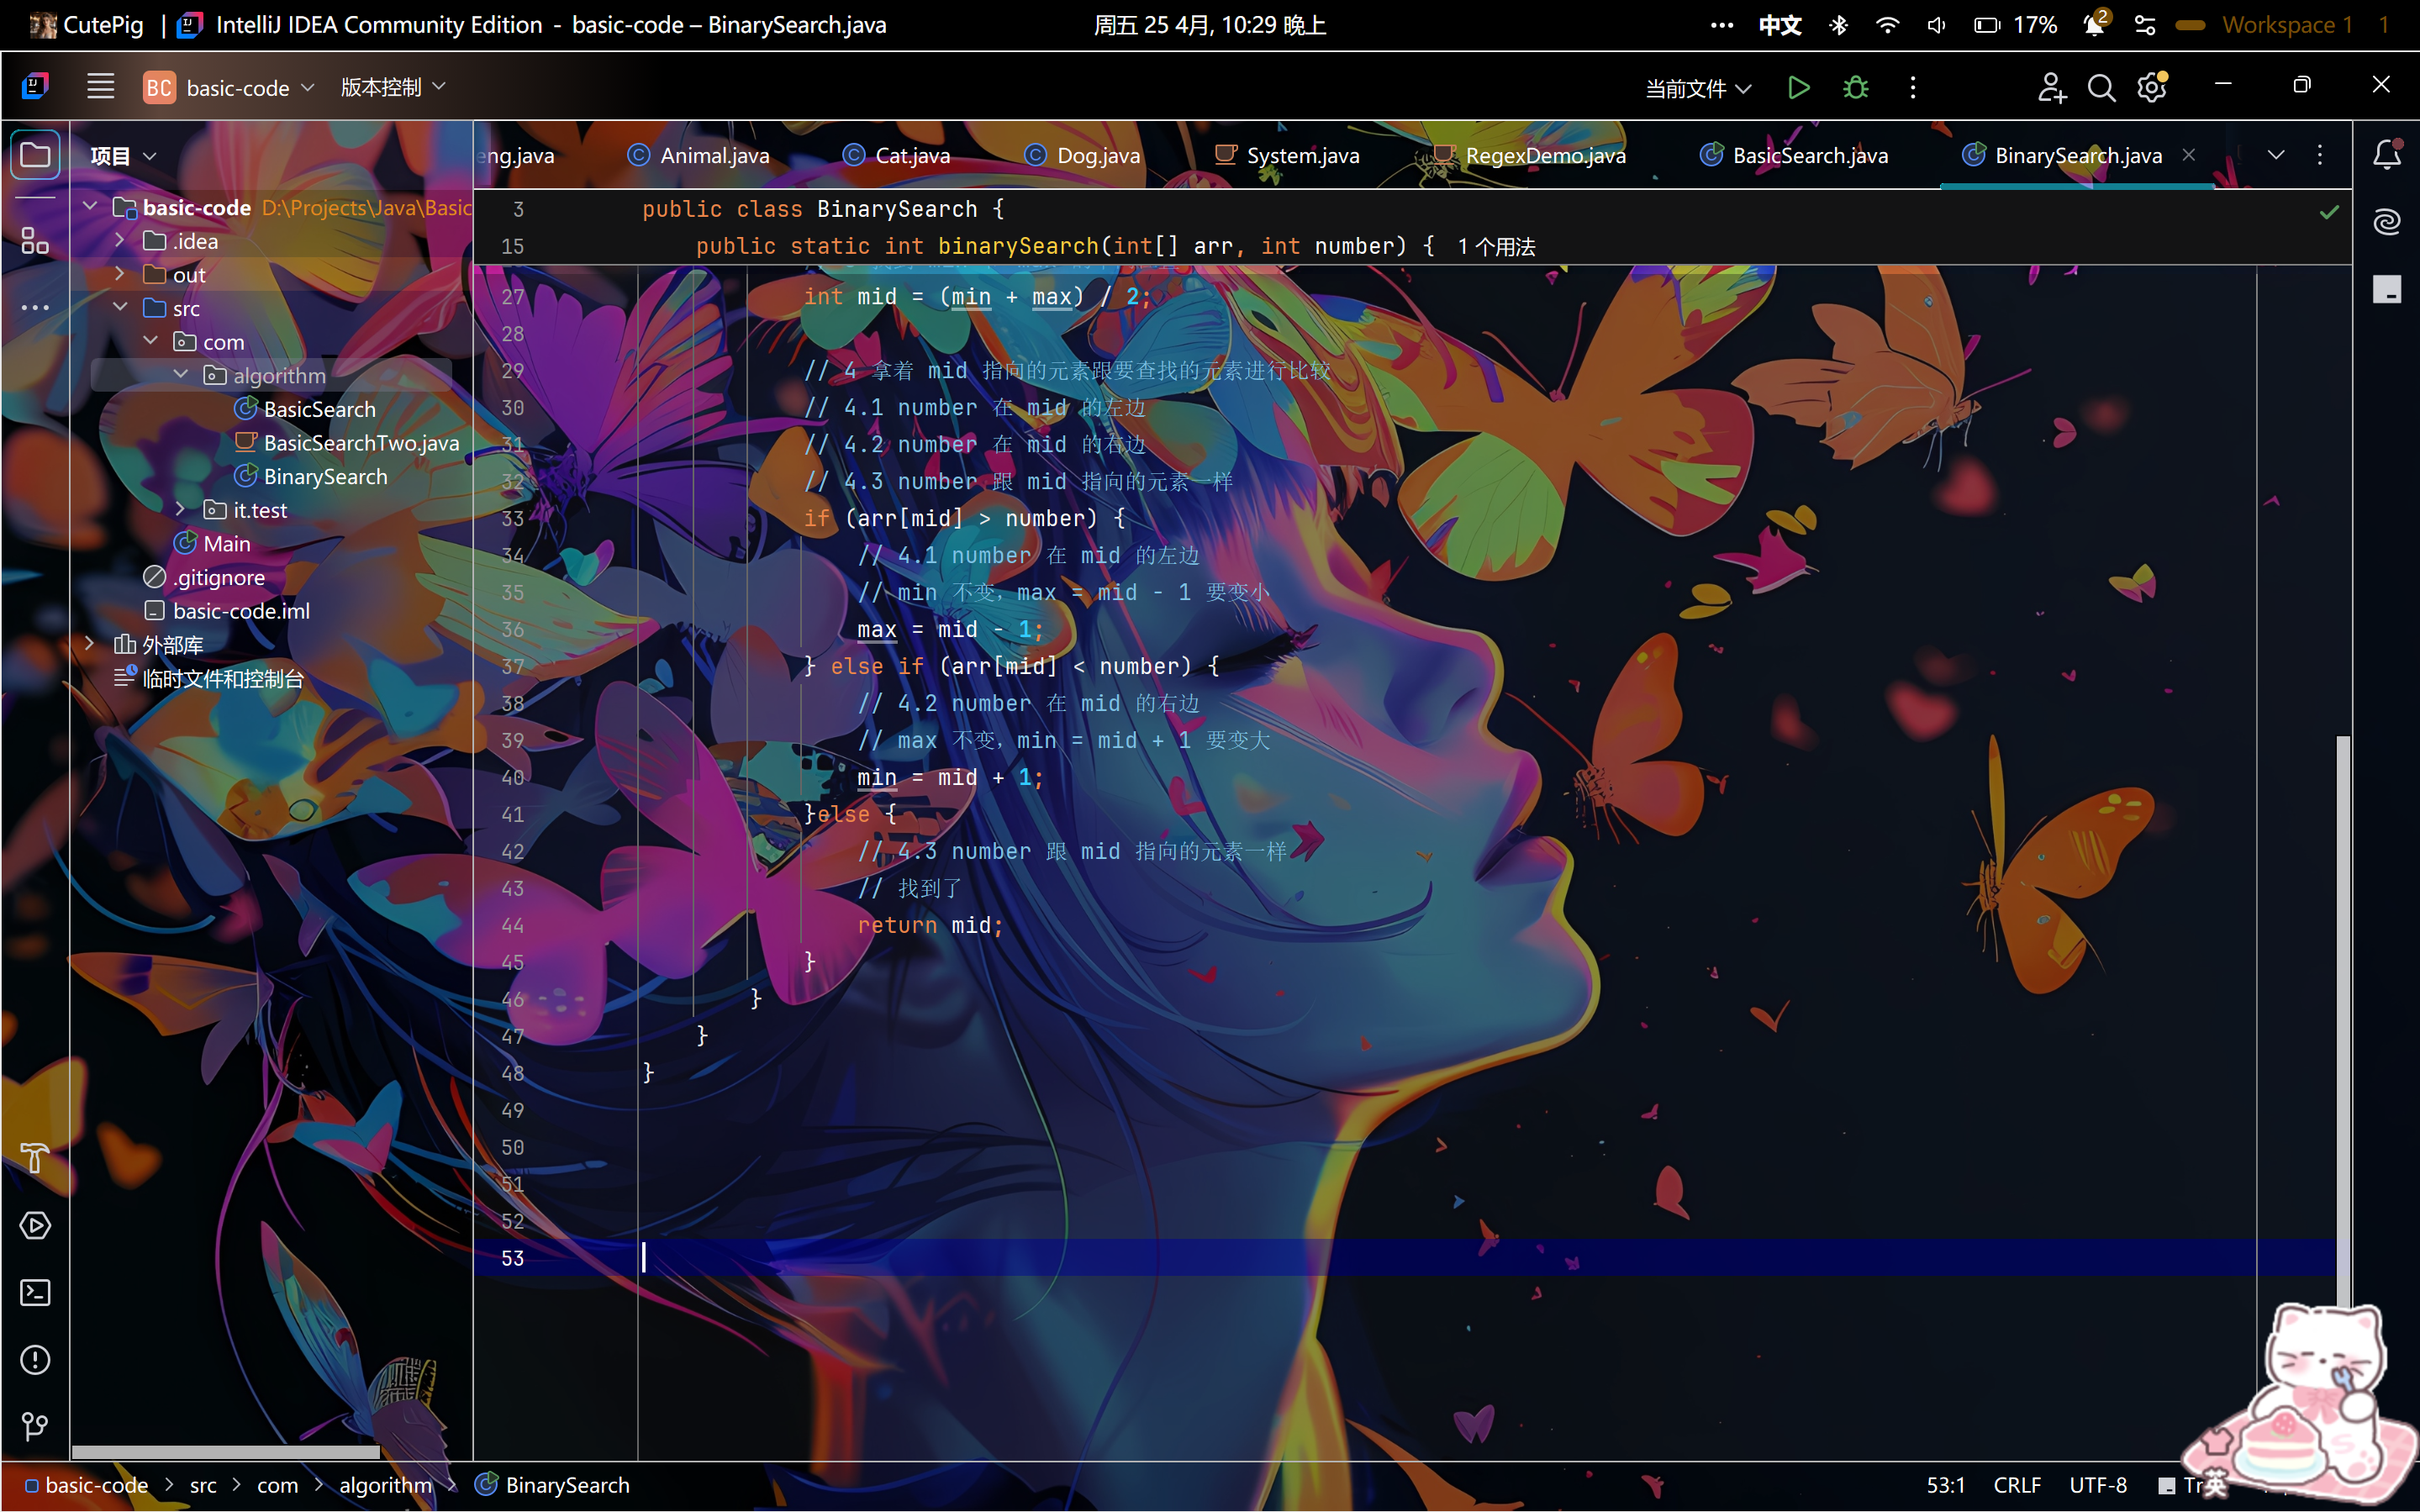This screenshot has width=2420, height=1512.
Task: Click the IntelliJ IDEA logo icon
Action: 35,87
